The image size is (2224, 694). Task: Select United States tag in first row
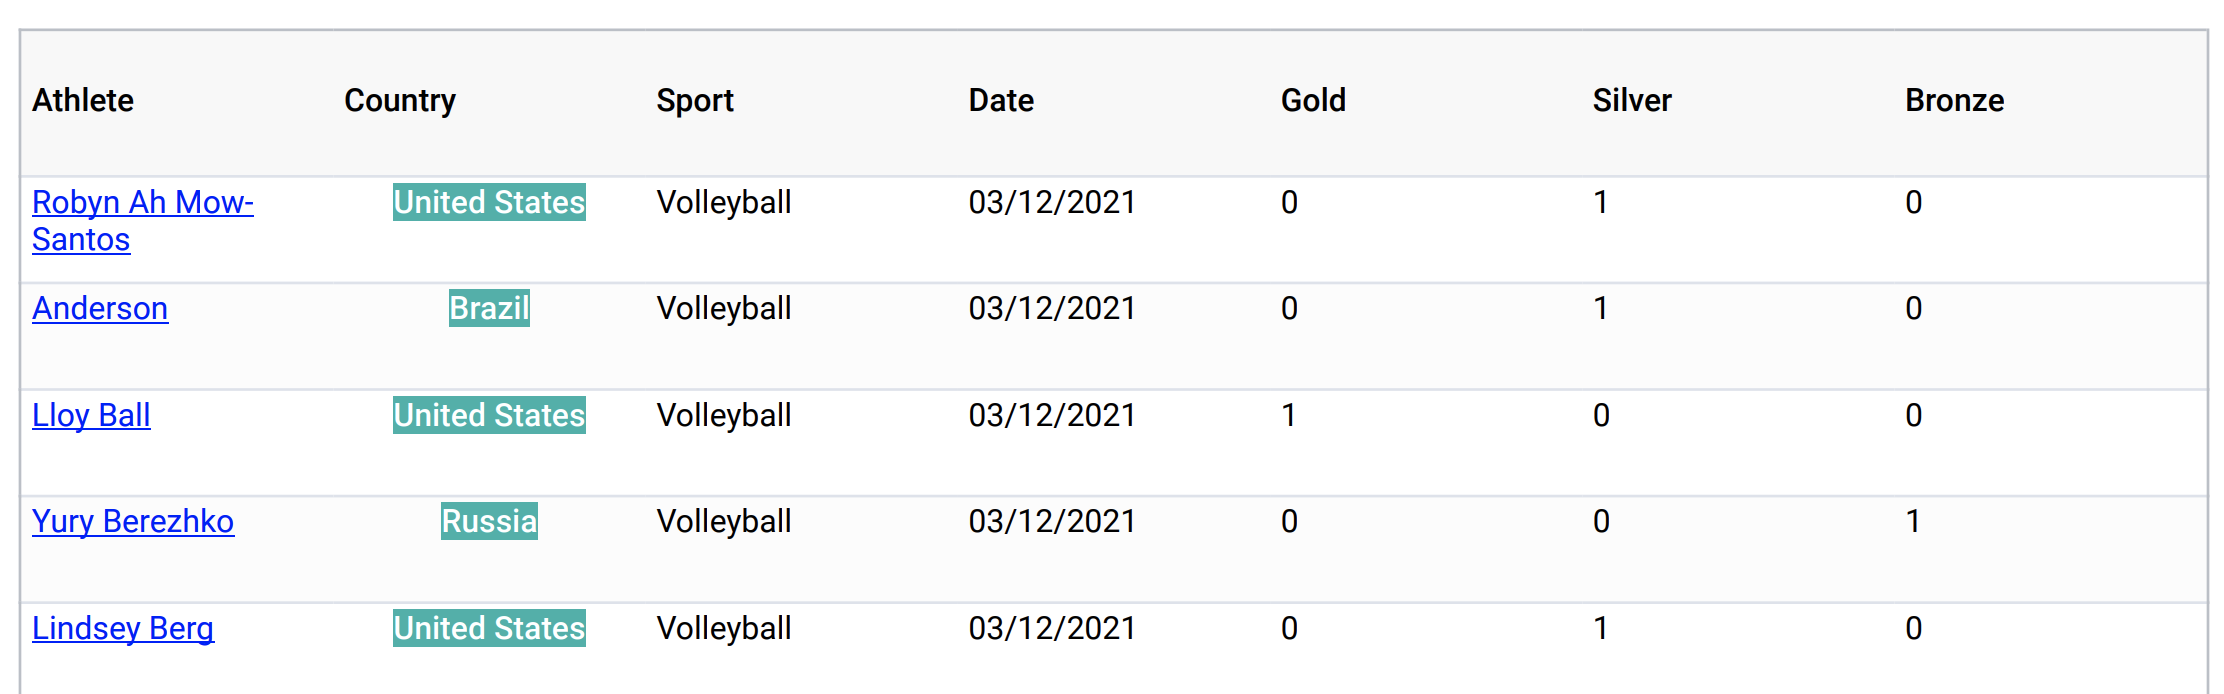[489, 202]
